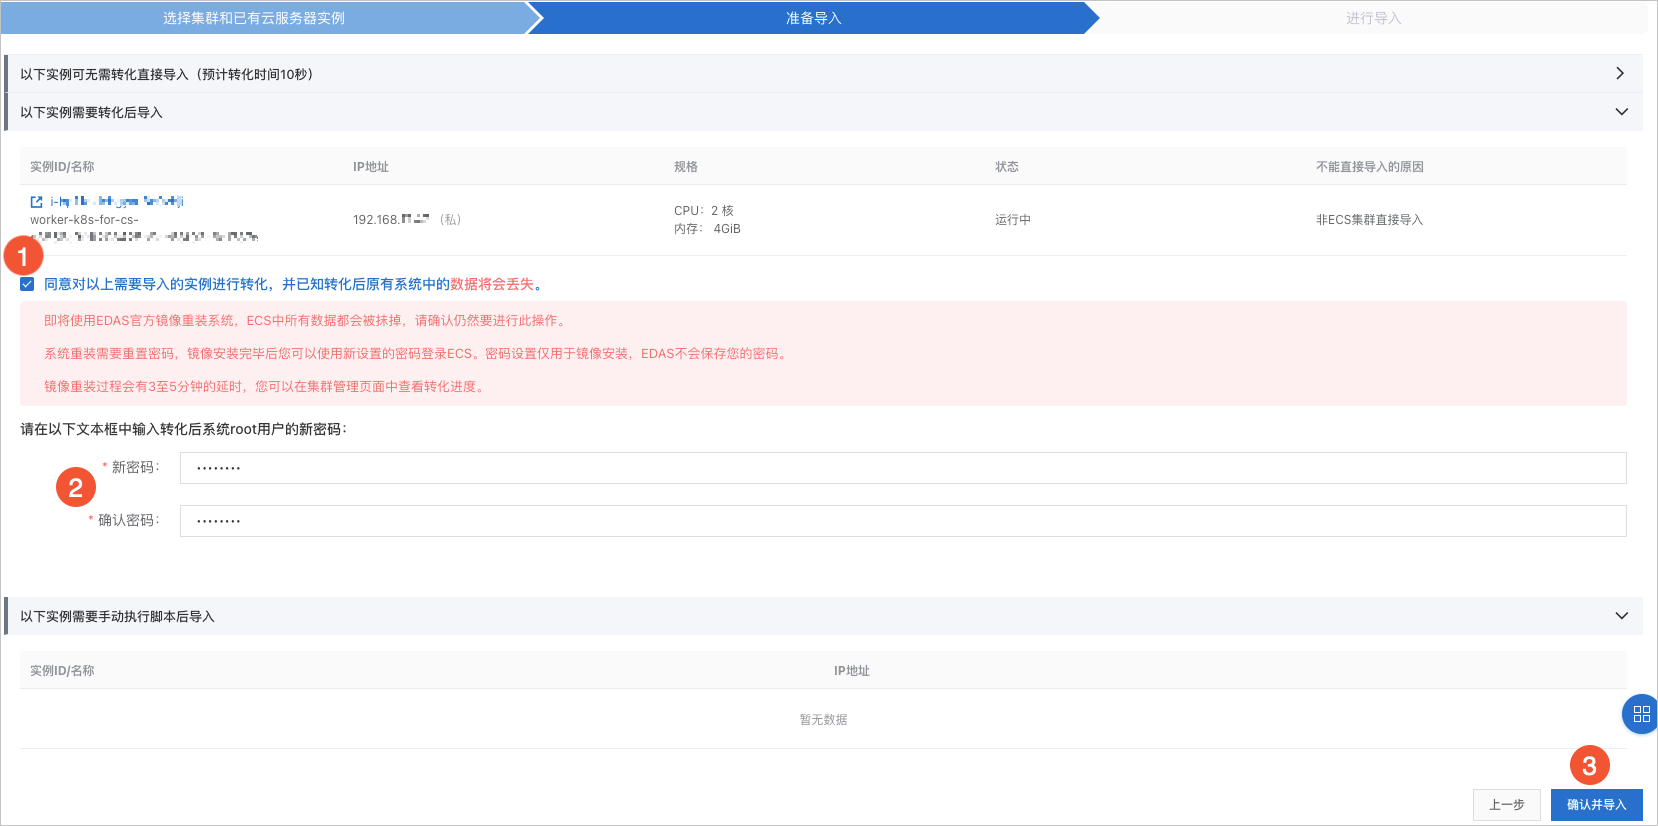Screen dimensions: 1658x826
Task: Click the 镜像重装过程 delay warning line
Action: [x=266, y=387]
